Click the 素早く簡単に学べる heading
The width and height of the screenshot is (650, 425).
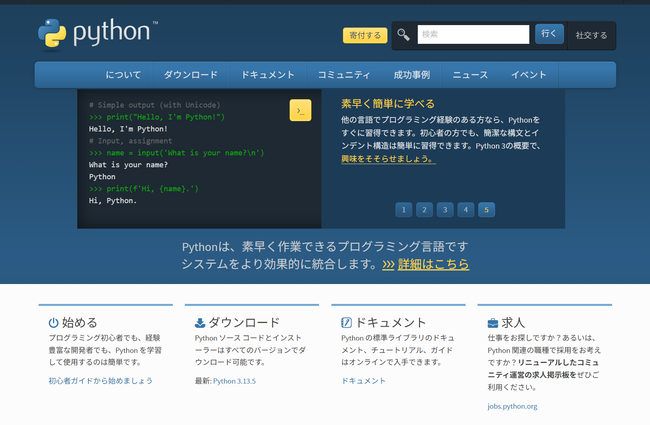(388, 104)
